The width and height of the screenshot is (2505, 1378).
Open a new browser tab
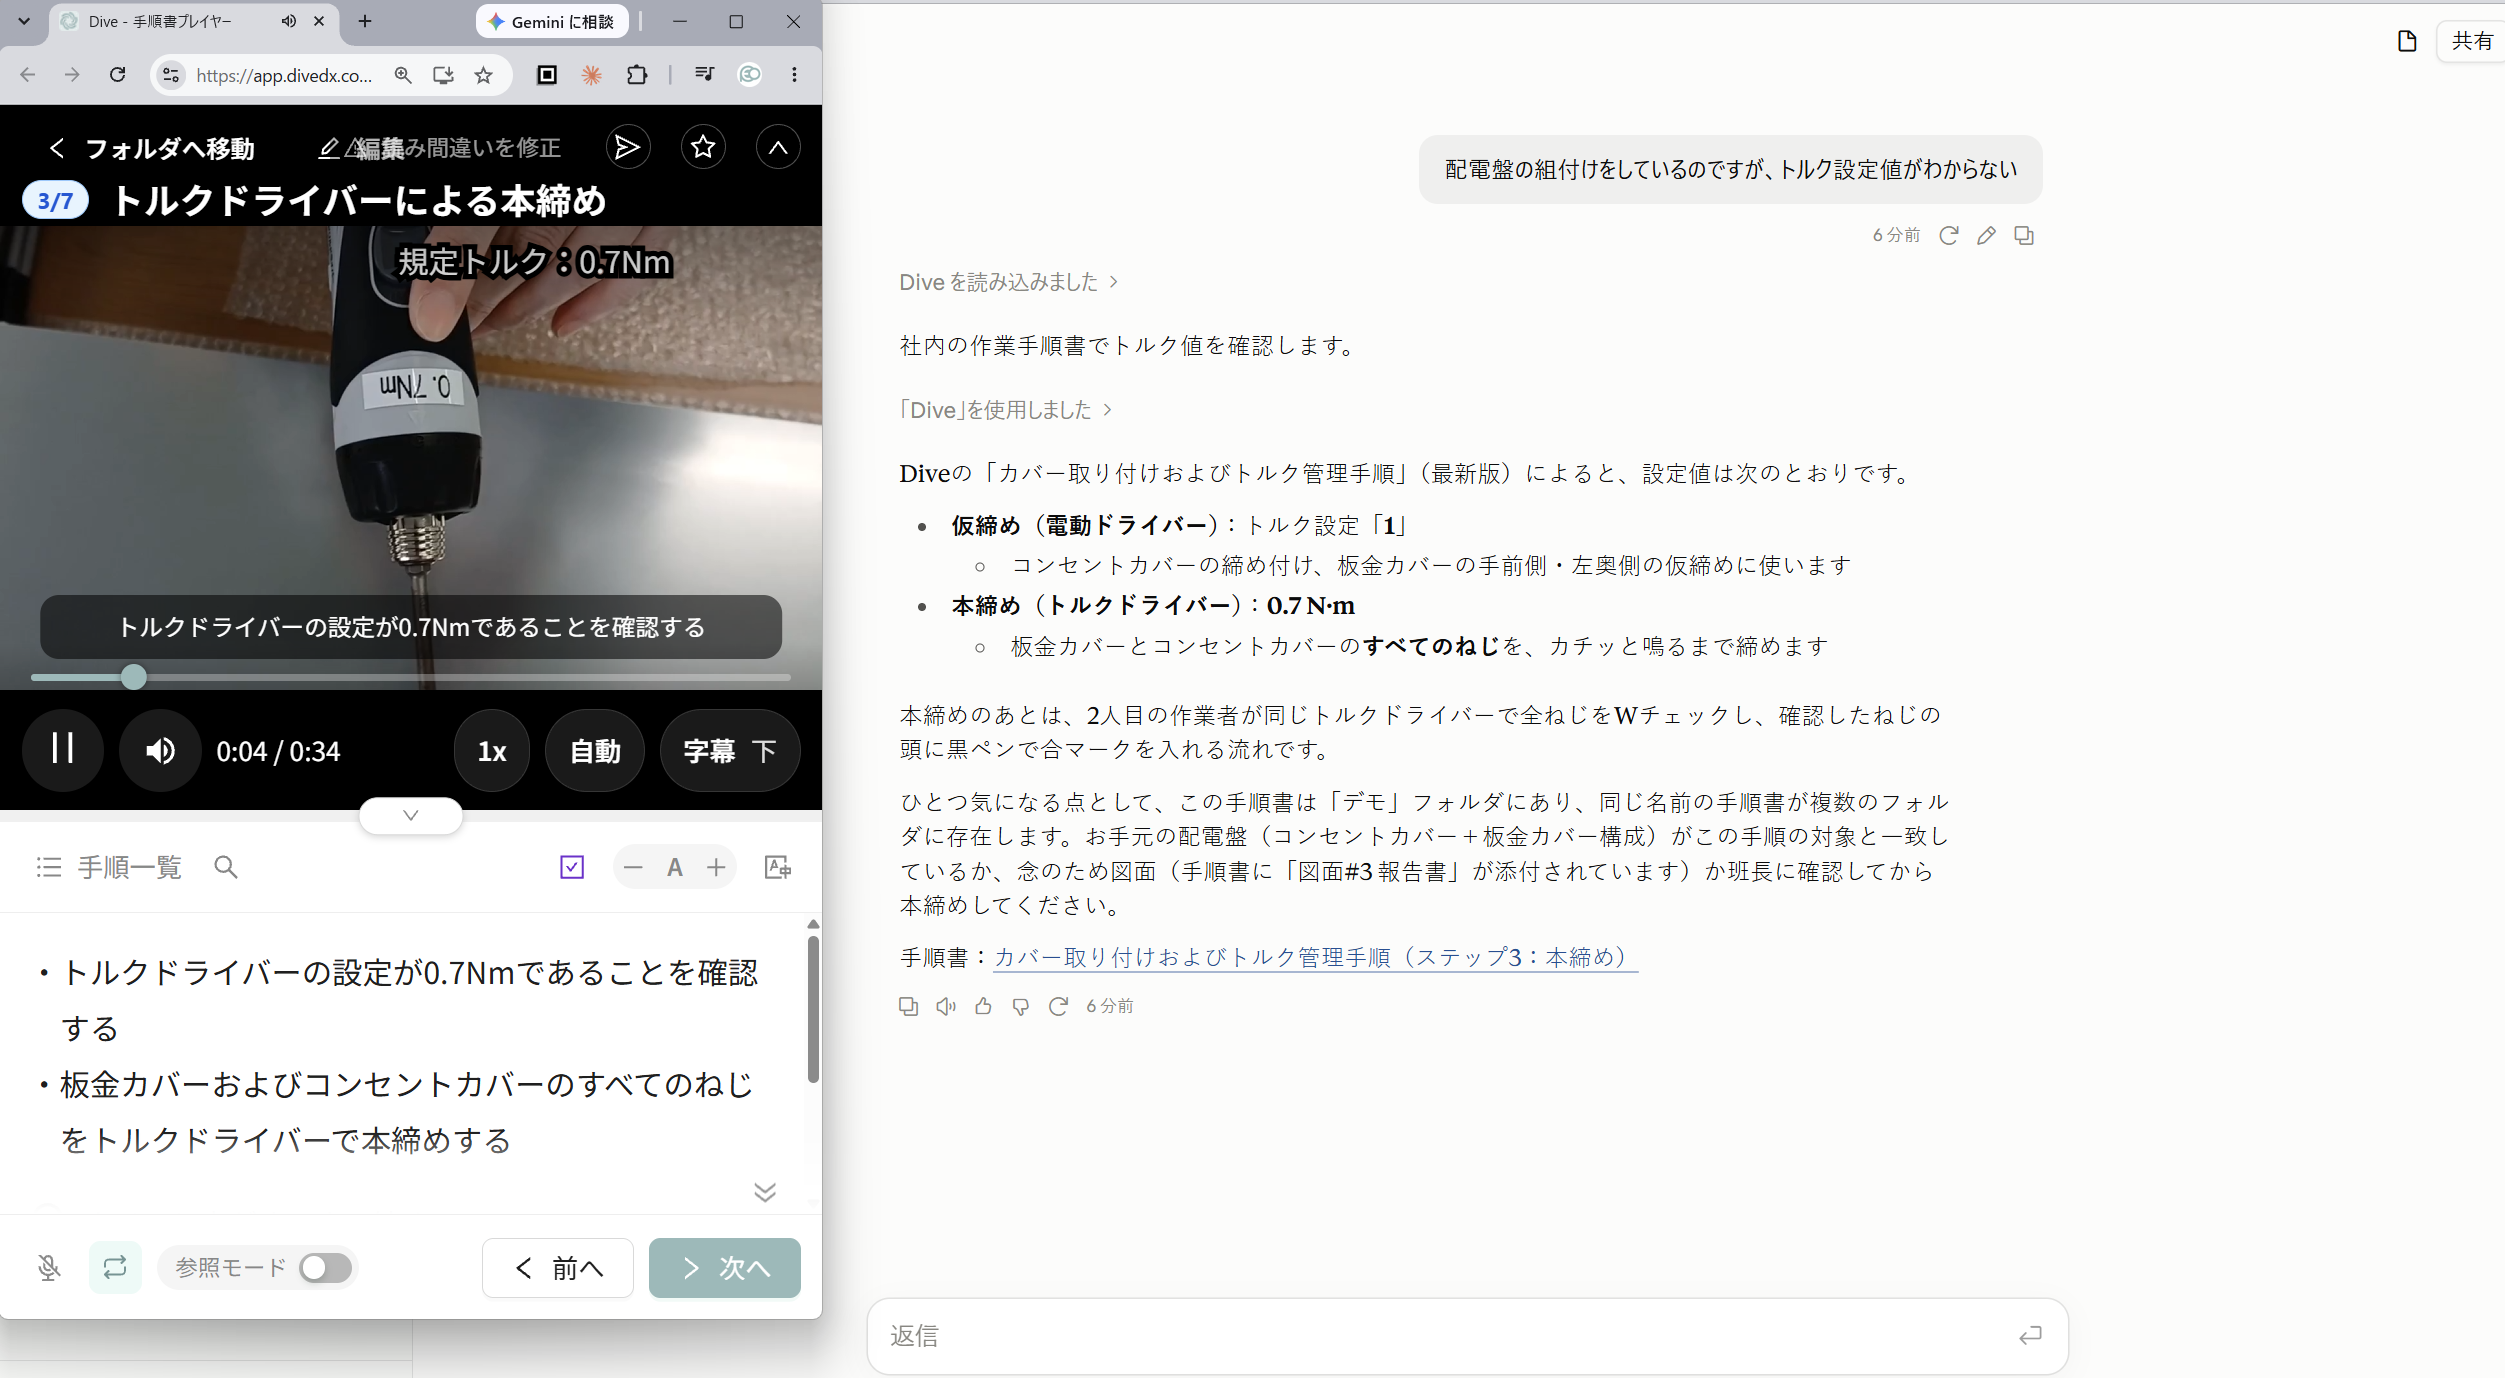tap(365, 21)
